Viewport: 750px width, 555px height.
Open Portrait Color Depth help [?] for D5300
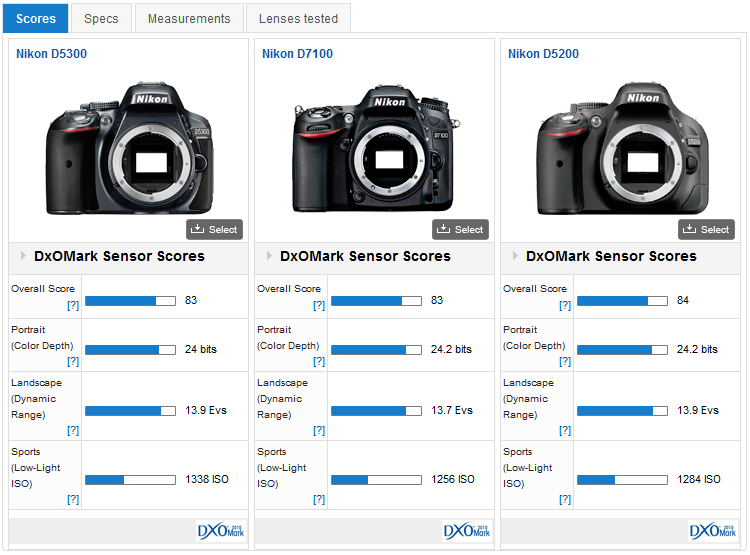pyautogui.click(x=73, y=361)
